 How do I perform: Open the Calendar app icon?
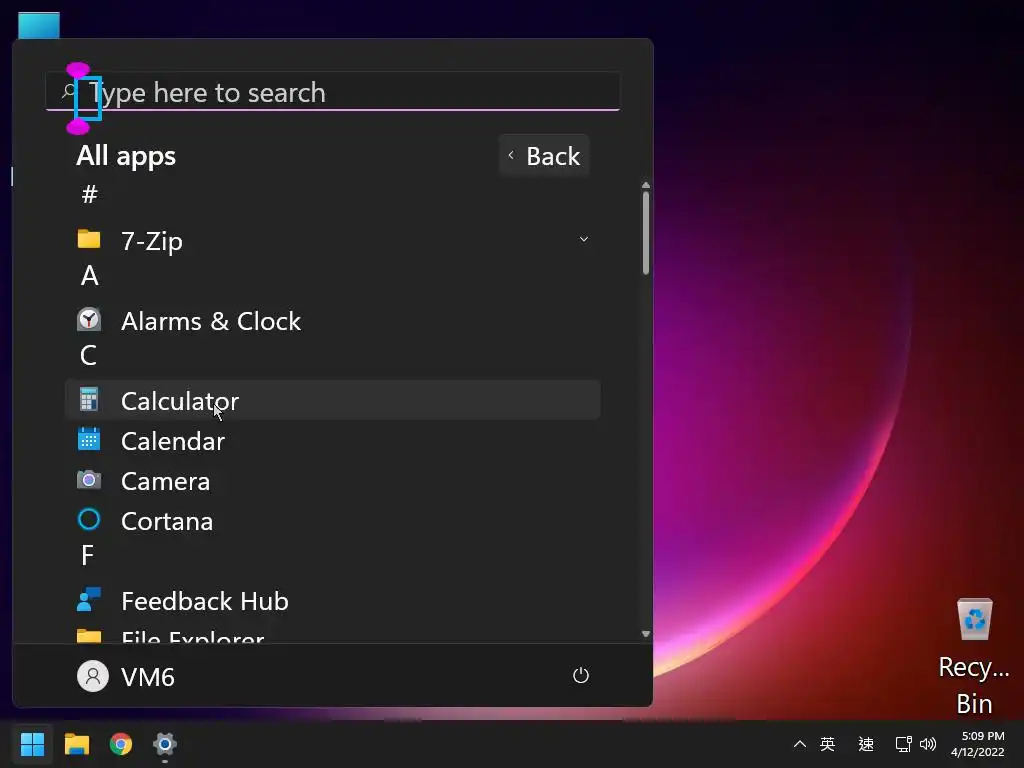click(x=89, y=439)
